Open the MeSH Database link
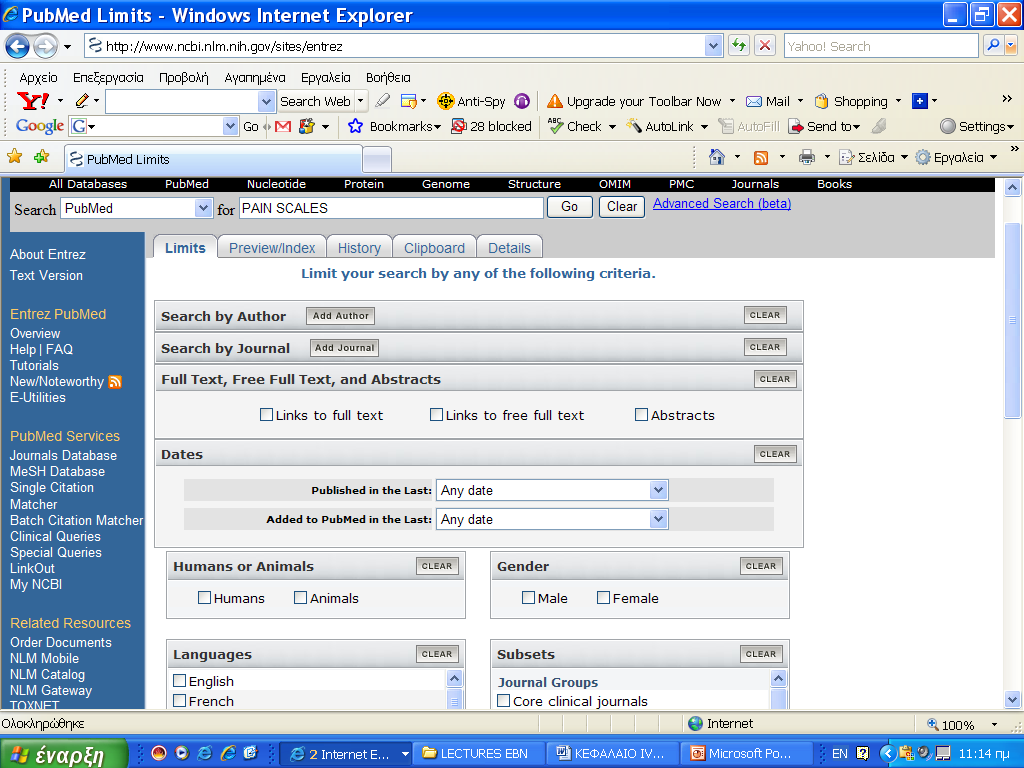1024x768 pixels. click(x=57, y=472)
